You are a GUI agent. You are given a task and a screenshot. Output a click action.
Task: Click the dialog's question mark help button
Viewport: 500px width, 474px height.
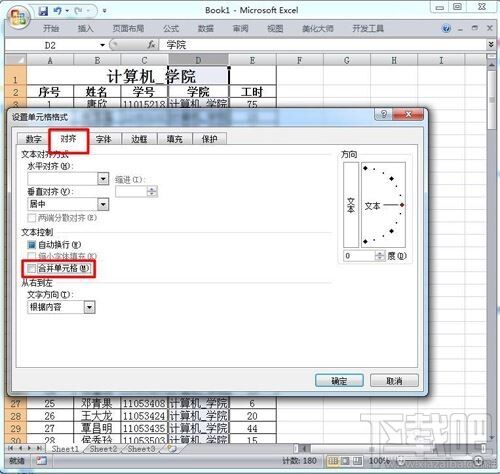coord(383,114)
